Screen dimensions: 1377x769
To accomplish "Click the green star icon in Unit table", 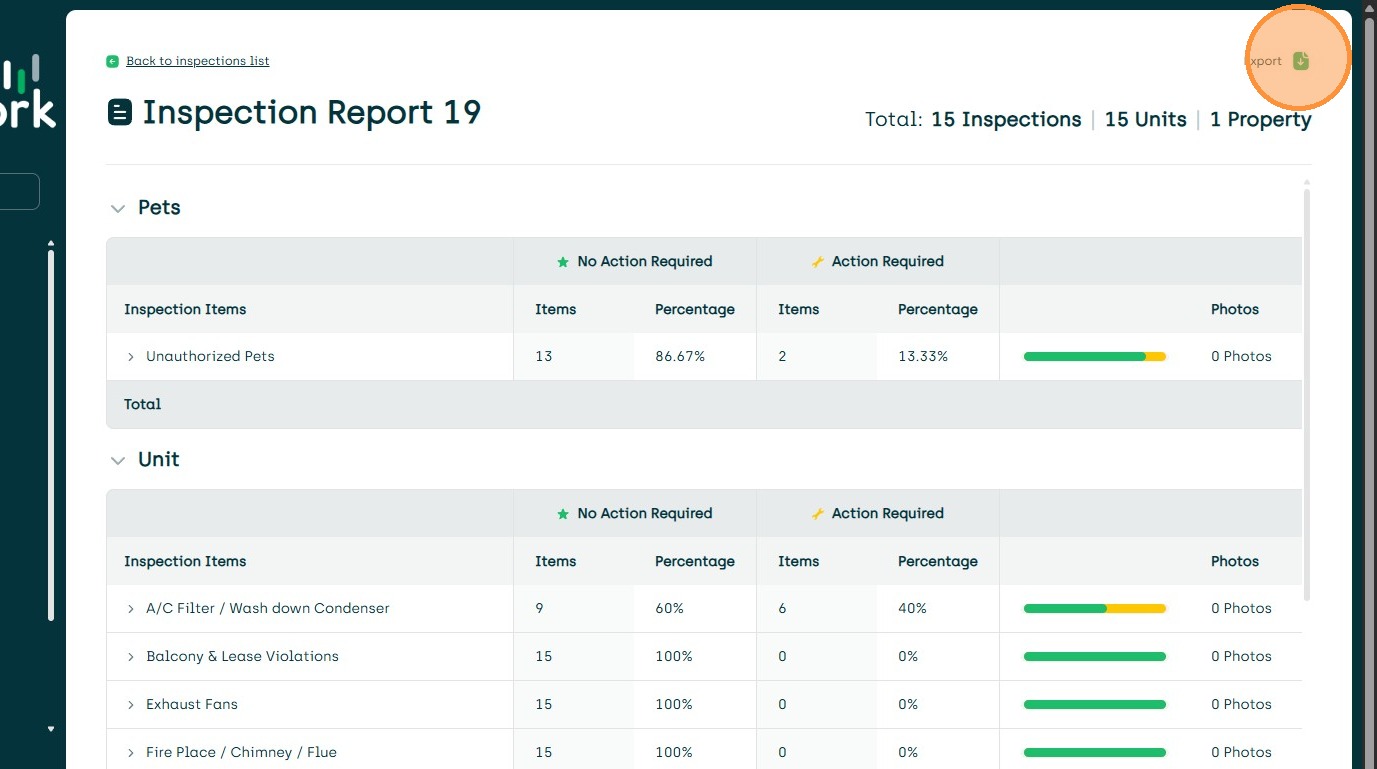I will (563, 514).
